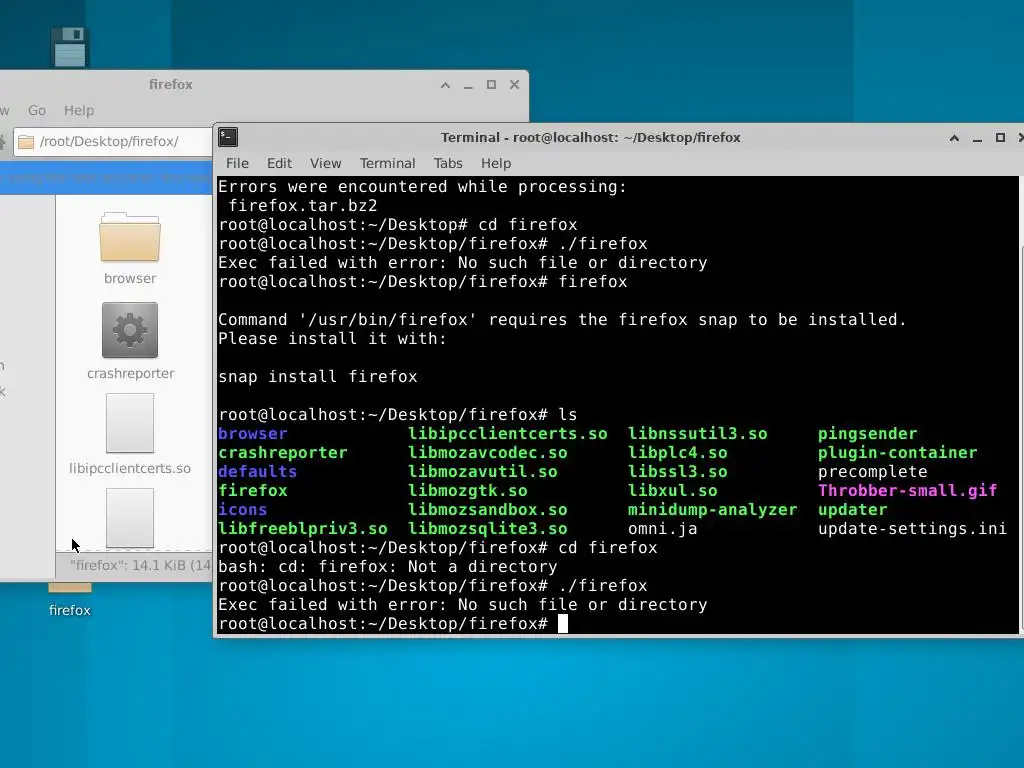Click 'icons' in the ls output
The width and height of the screenshot is (1024, 768).
tap(242, 509)
